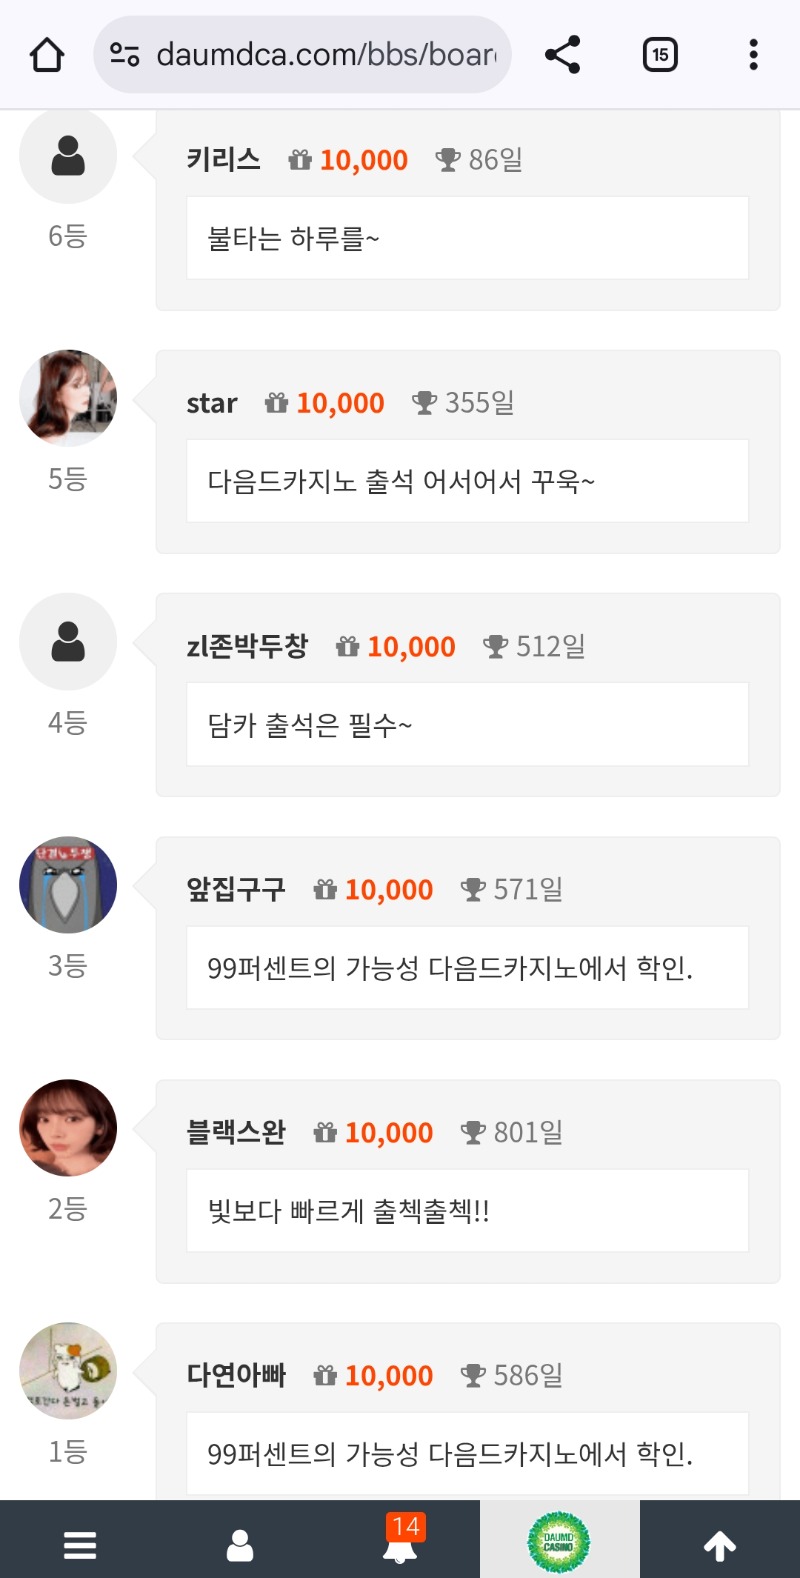
Task: Open star's profile picture
Action: click(68, 398)
